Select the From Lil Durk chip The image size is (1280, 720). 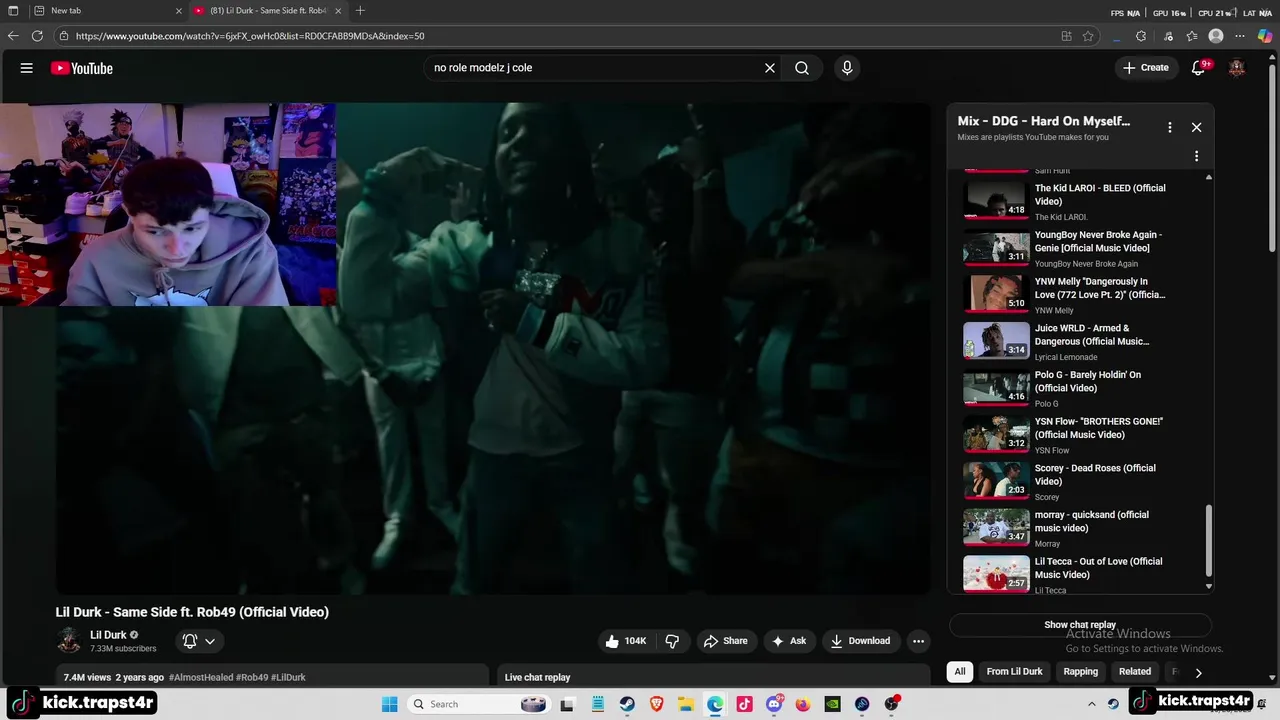pyautogui.click(x=1014, y=672)
